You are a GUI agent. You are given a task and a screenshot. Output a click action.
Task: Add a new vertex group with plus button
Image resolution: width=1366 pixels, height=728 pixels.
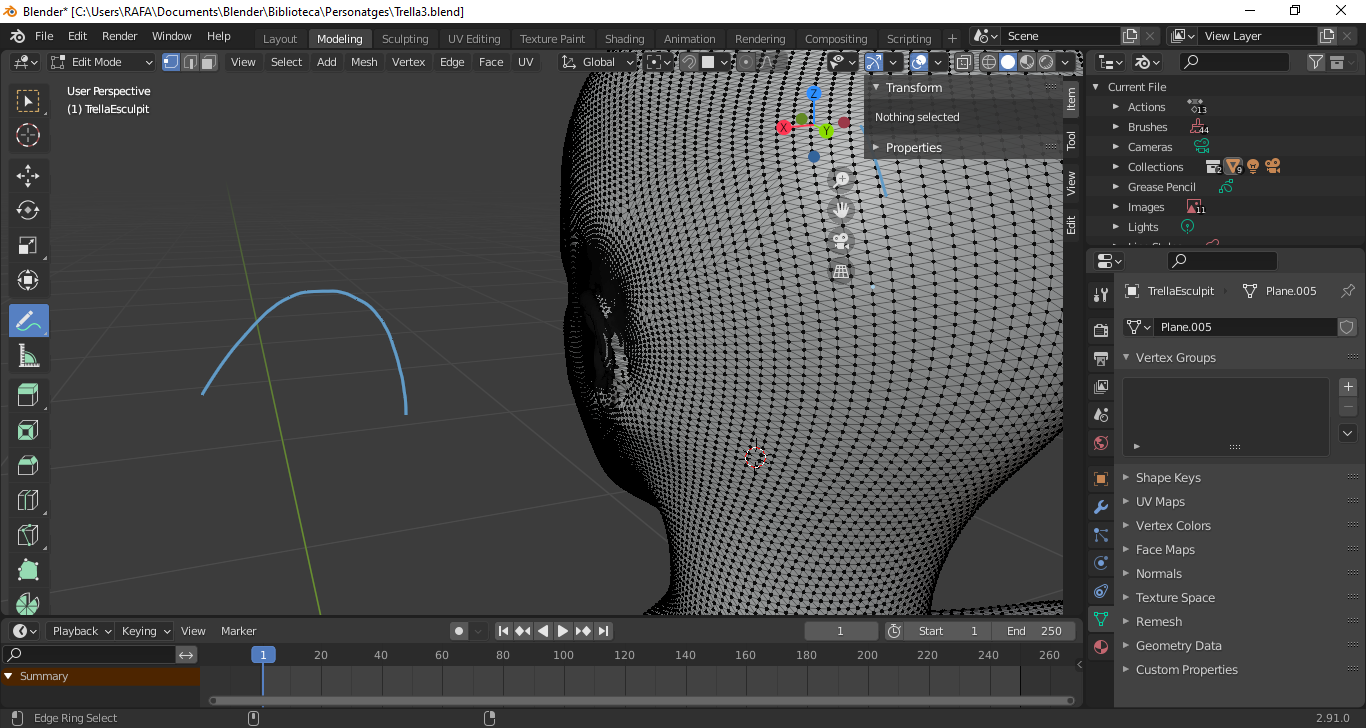point(1347,386)
